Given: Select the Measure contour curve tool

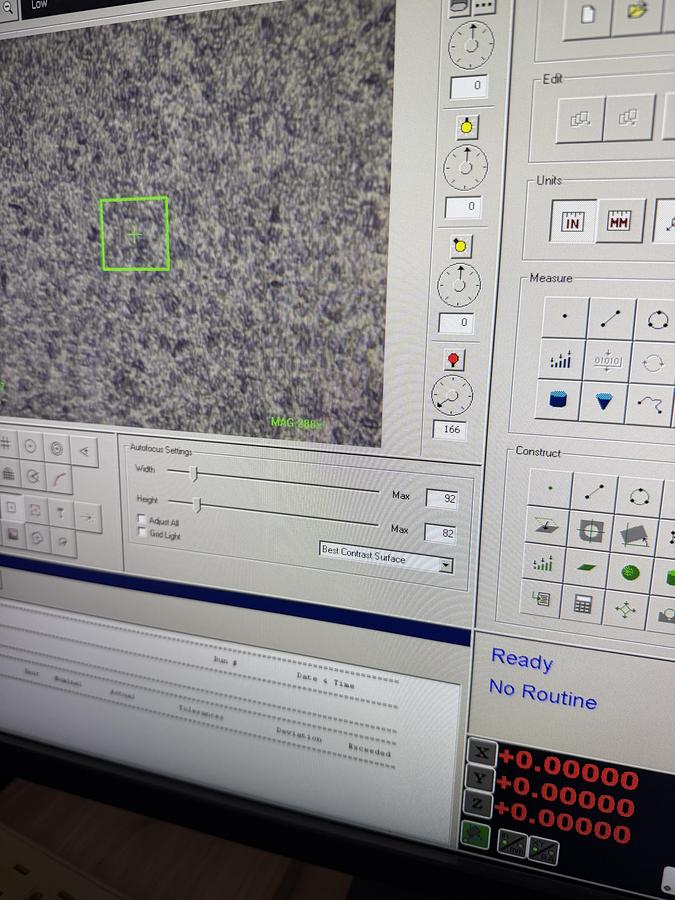Looking at the screenshot, I should pos(649,405).
